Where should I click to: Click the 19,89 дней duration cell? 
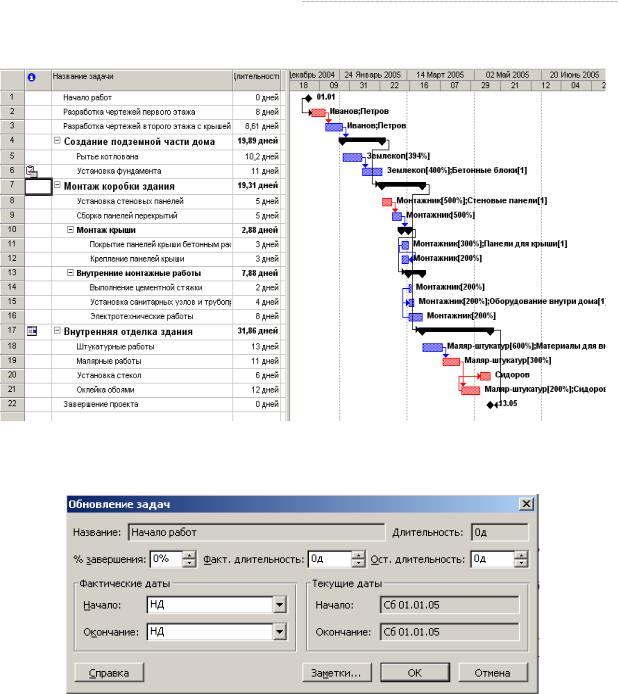coord(257,141)
